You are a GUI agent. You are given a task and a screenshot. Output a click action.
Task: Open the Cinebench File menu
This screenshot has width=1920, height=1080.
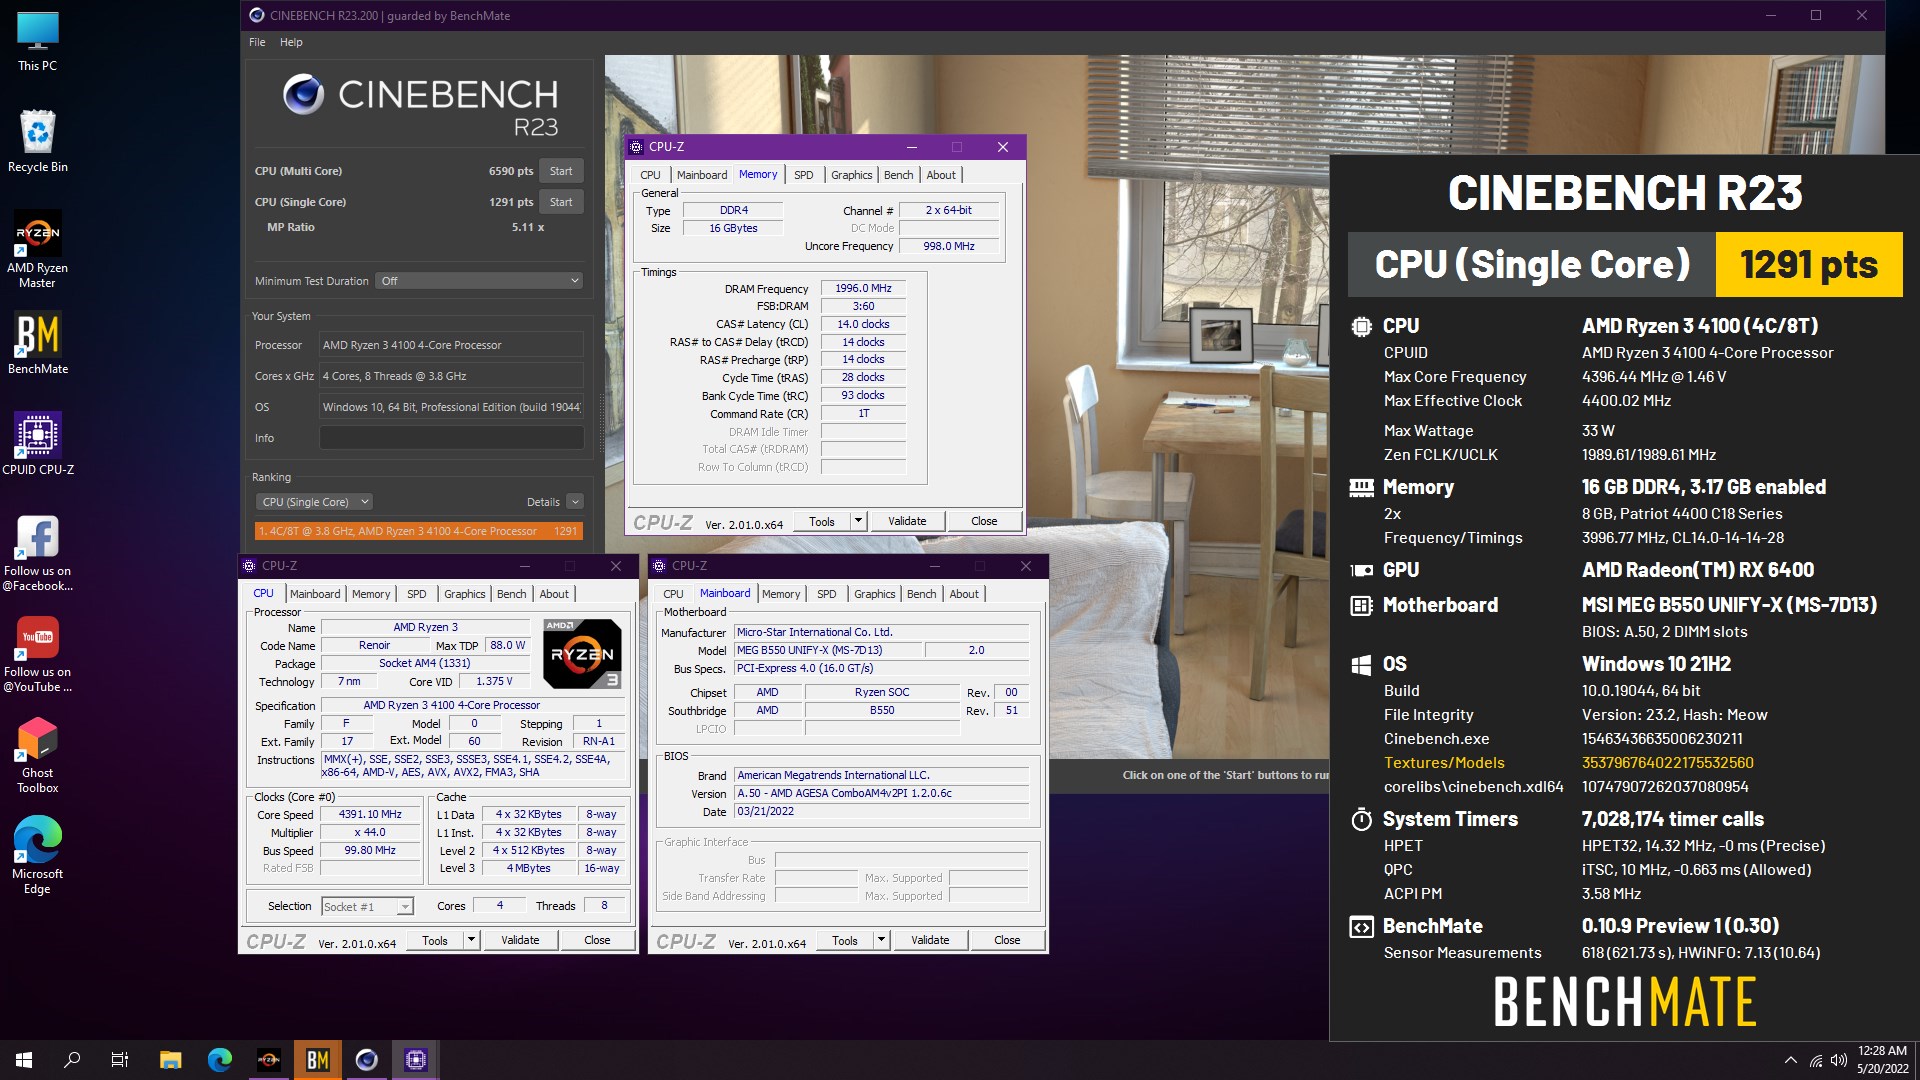point(257,42)
